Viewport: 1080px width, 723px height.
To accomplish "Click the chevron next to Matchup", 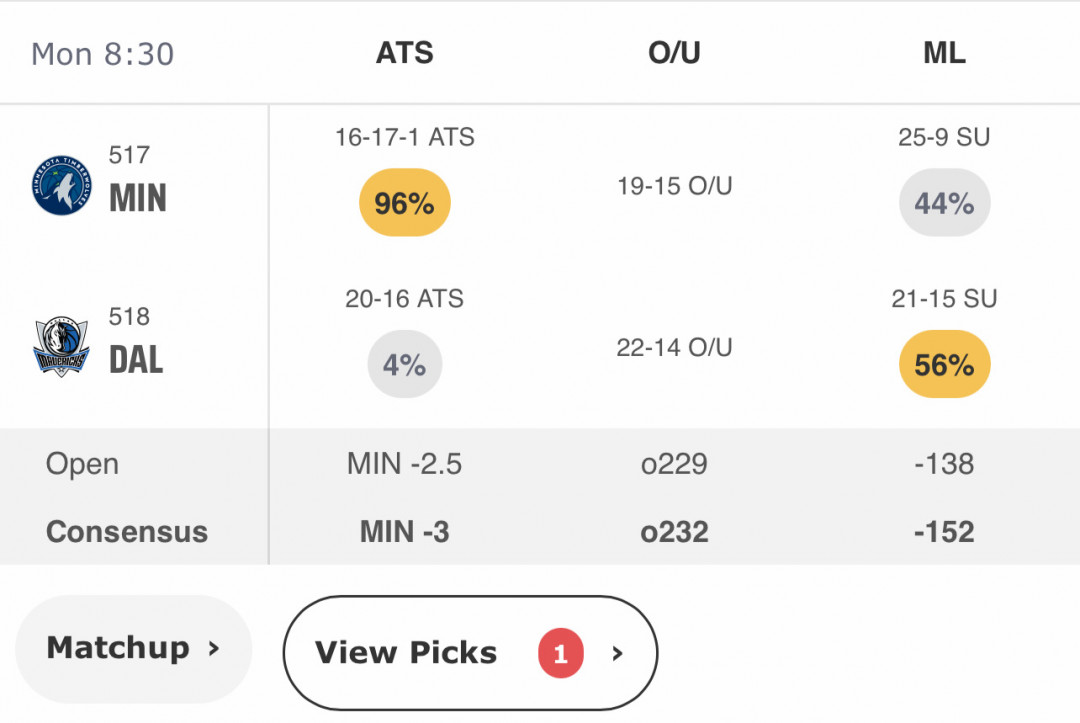I will point(214,648).
